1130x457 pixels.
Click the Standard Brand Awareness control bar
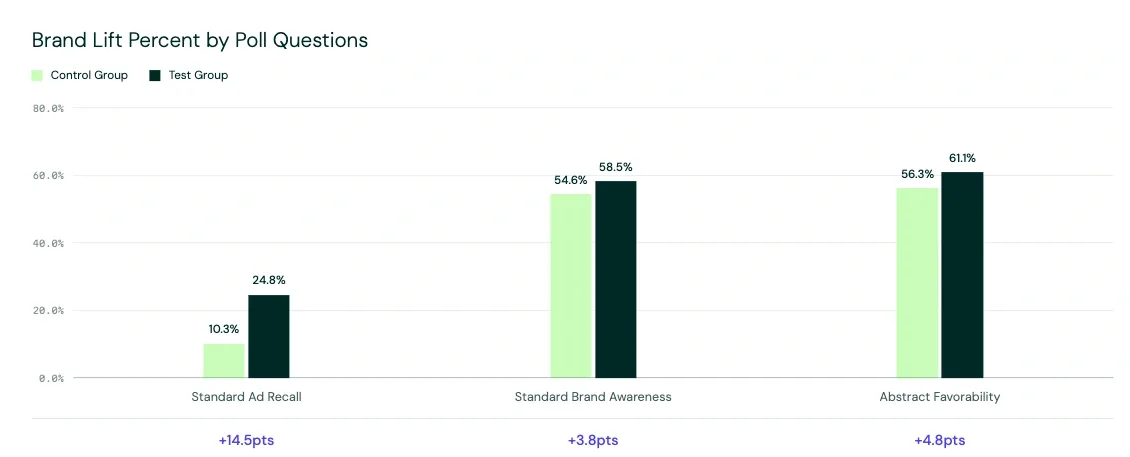(571, 285)
